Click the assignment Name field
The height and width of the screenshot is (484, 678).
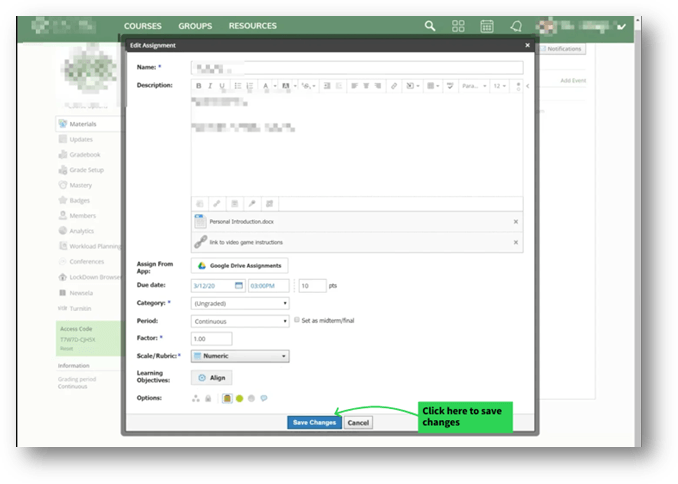(x=357, y=67)
